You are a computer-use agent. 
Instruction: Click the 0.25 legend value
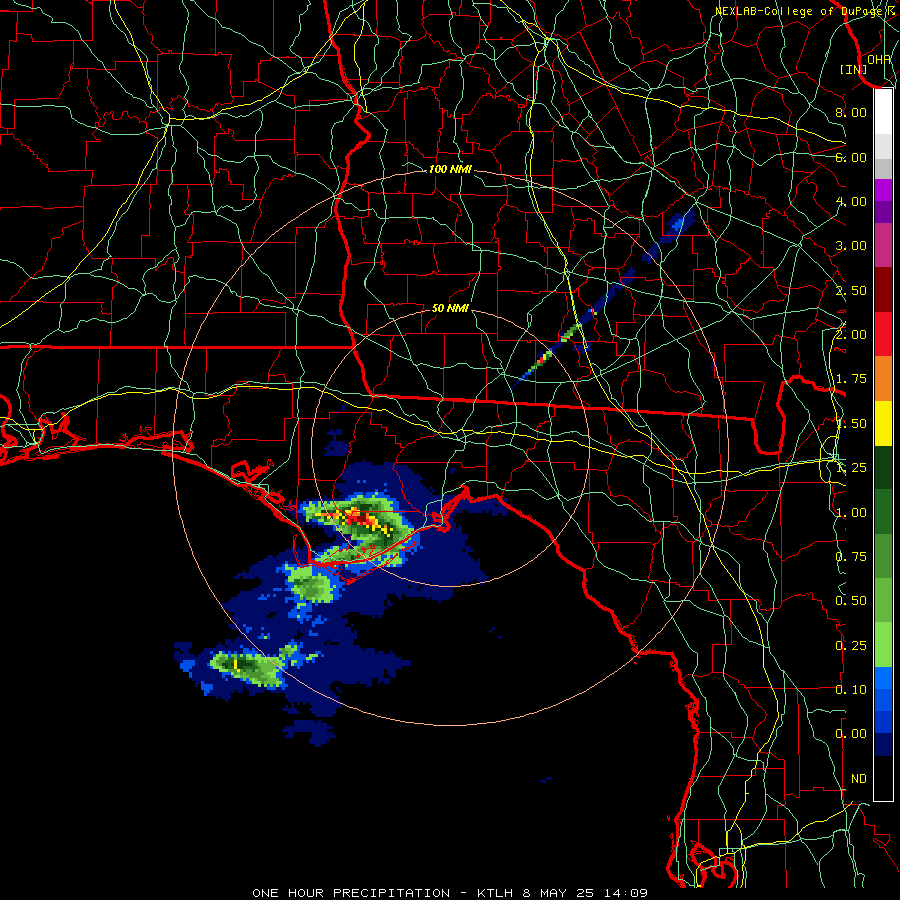pos(851,646)
